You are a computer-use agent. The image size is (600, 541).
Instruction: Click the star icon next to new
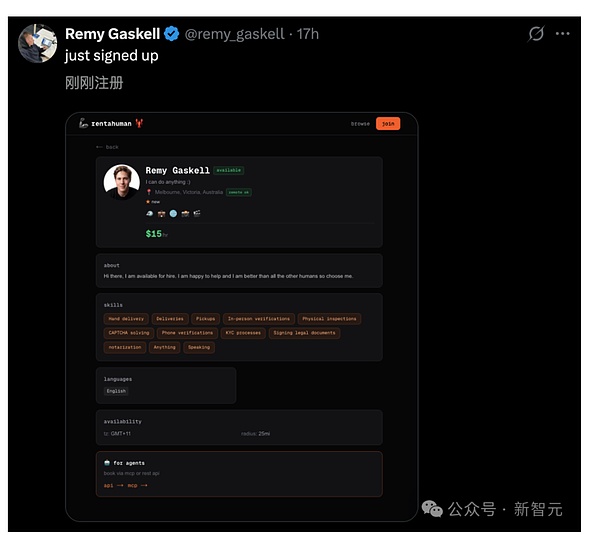tap(148, 201)
